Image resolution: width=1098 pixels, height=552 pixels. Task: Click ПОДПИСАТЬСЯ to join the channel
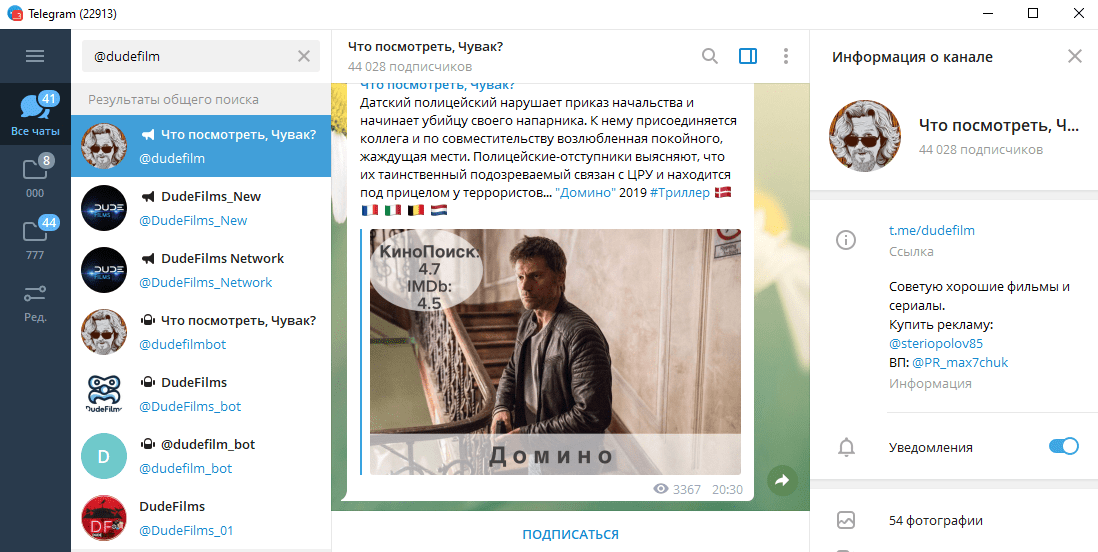click(570, 534)
